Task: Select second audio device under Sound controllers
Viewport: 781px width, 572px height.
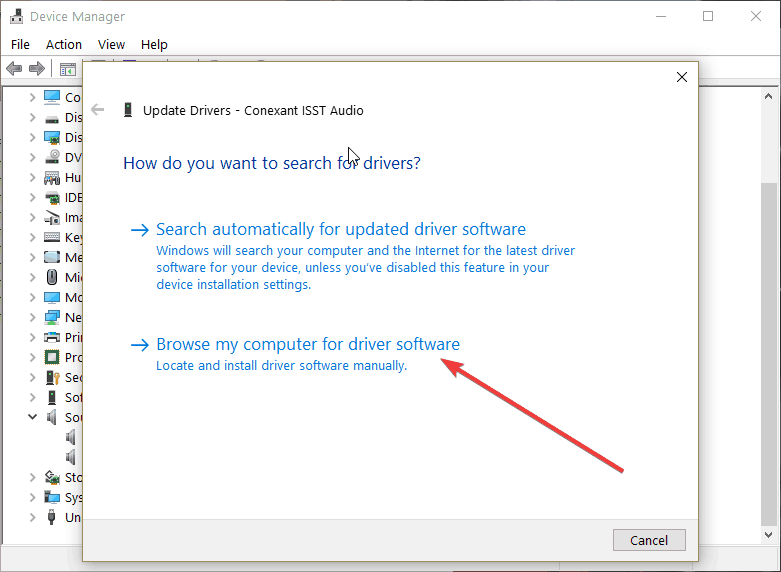Action: point(71,457)
